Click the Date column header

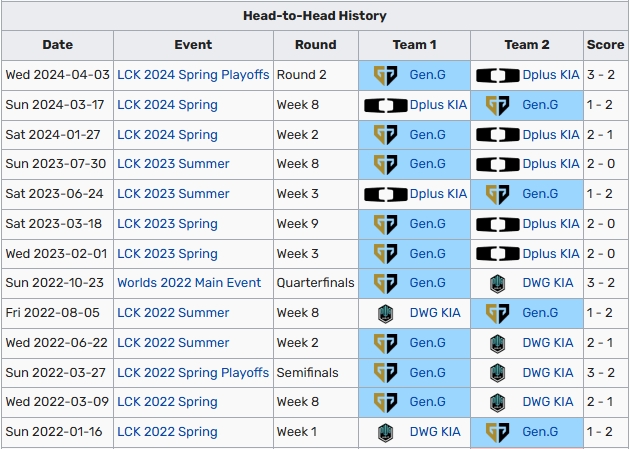pyautogui.click(x=58, y=45)
